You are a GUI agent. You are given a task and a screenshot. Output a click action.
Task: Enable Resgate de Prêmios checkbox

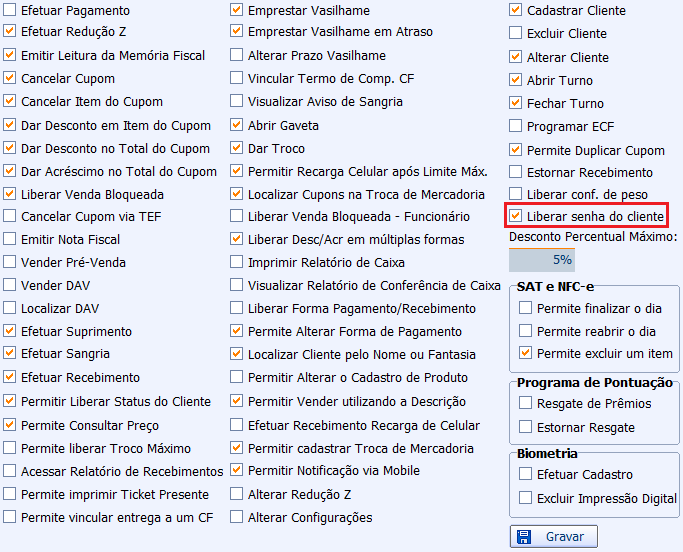pyautogui.click(x=526, y=403)
